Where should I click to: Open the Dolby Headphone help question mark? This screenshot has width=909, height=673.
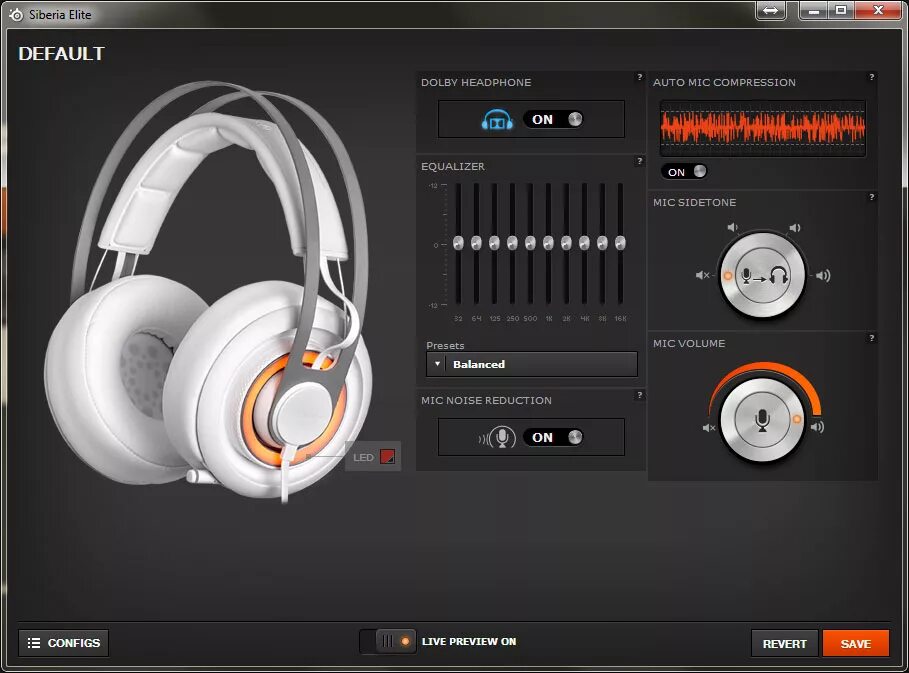[639, 77]
